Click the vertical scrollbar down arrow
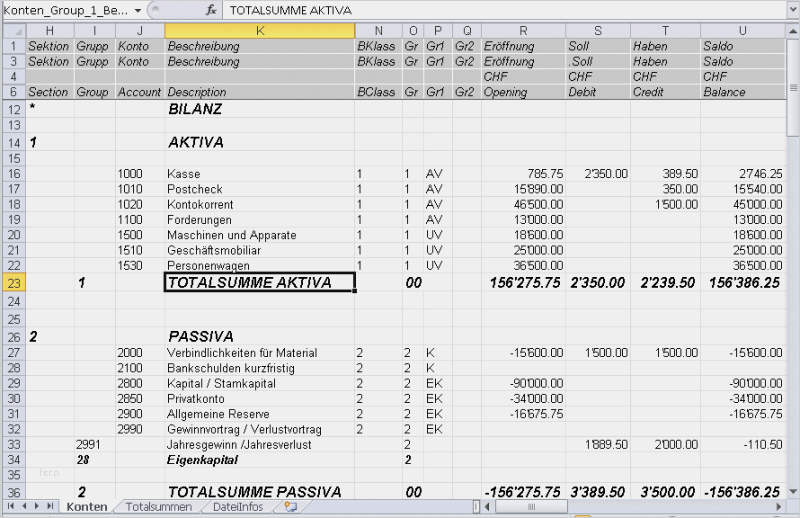The image size is (800, 518). (793, 493)
